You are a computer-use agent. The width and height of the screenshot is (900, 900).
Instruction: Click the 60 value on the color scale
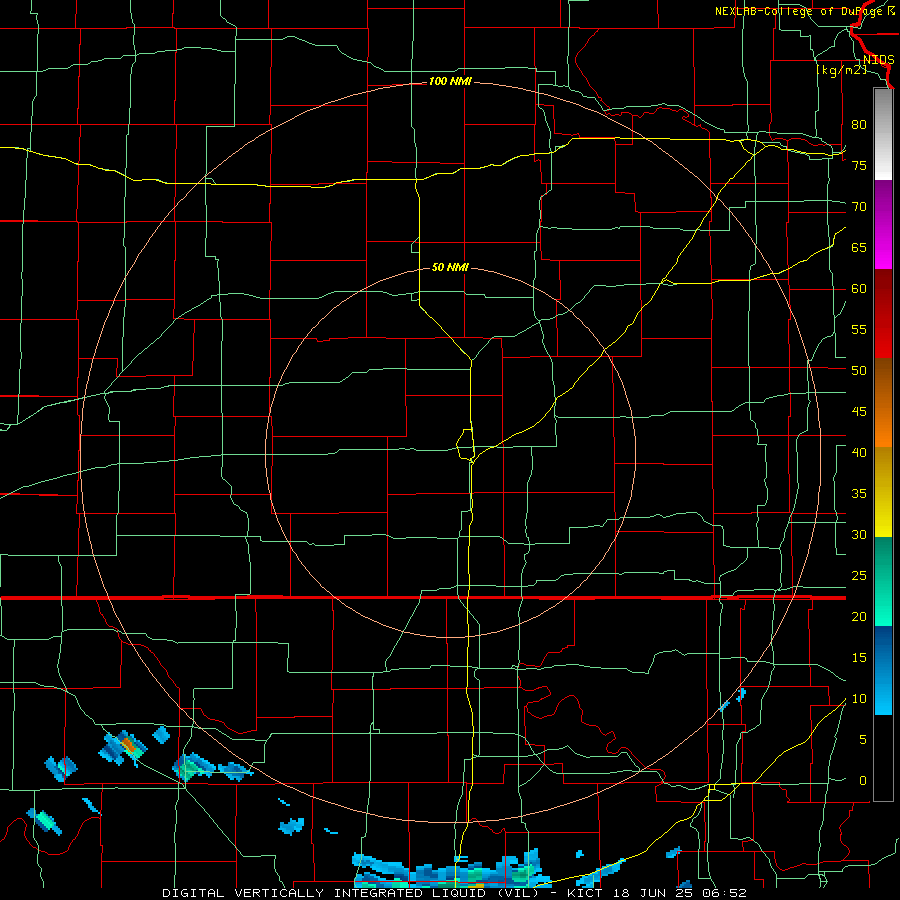(x=859, y=289)
